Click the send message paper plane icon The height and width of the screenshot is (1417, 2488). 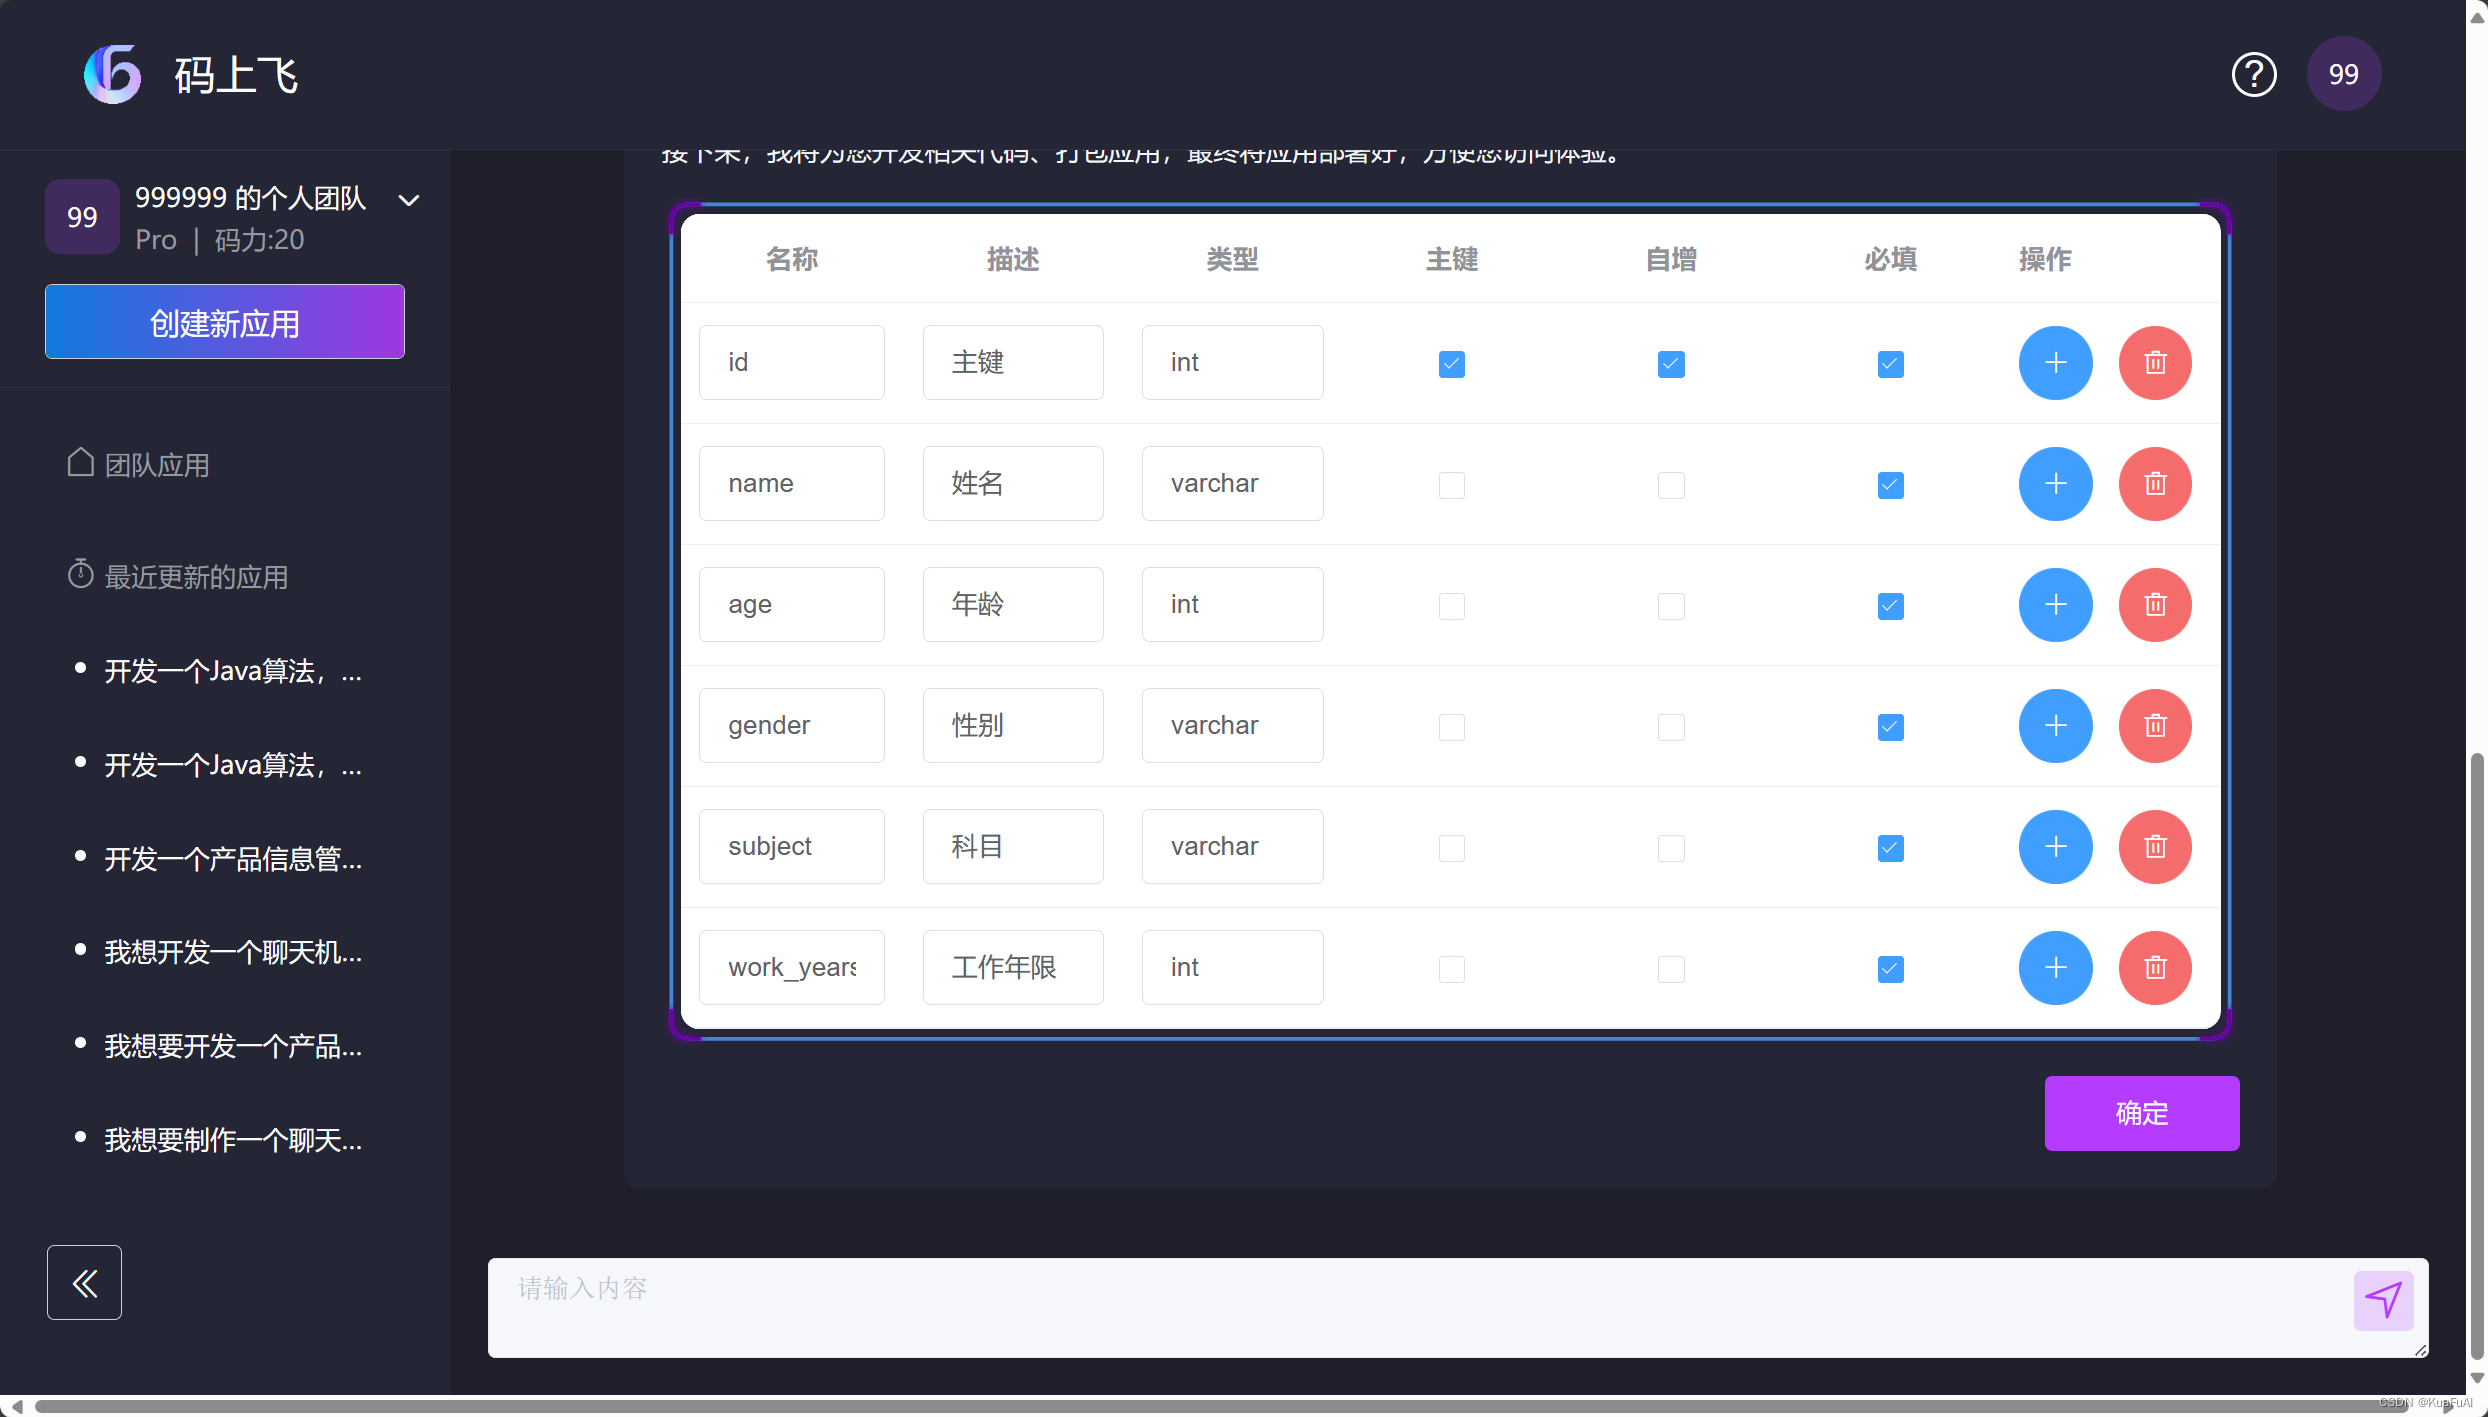[2383, 1300]
